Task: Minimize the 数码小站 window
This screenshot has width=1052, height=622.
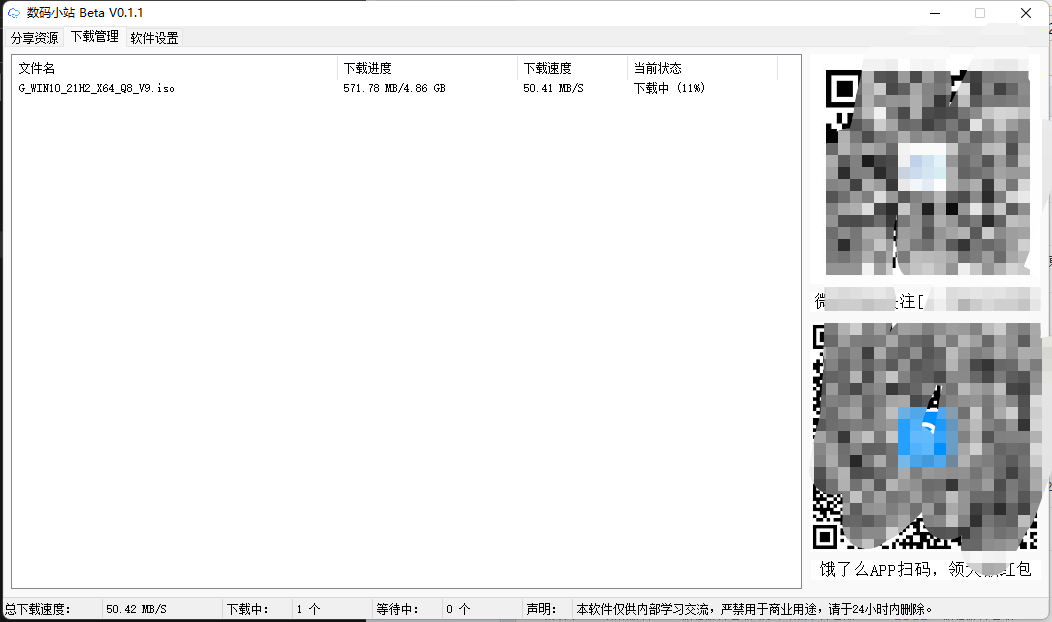Action: (934, 13)
